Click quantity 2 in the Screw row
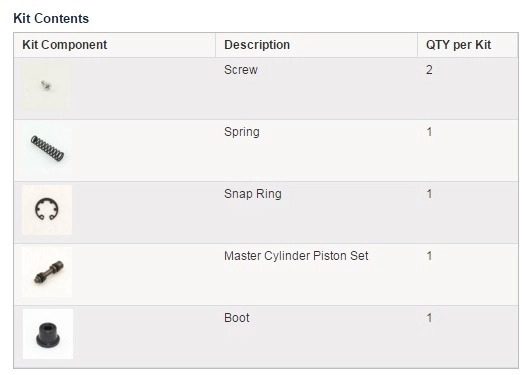The width and height of the screenshot is (532, 375). (429, 70)
